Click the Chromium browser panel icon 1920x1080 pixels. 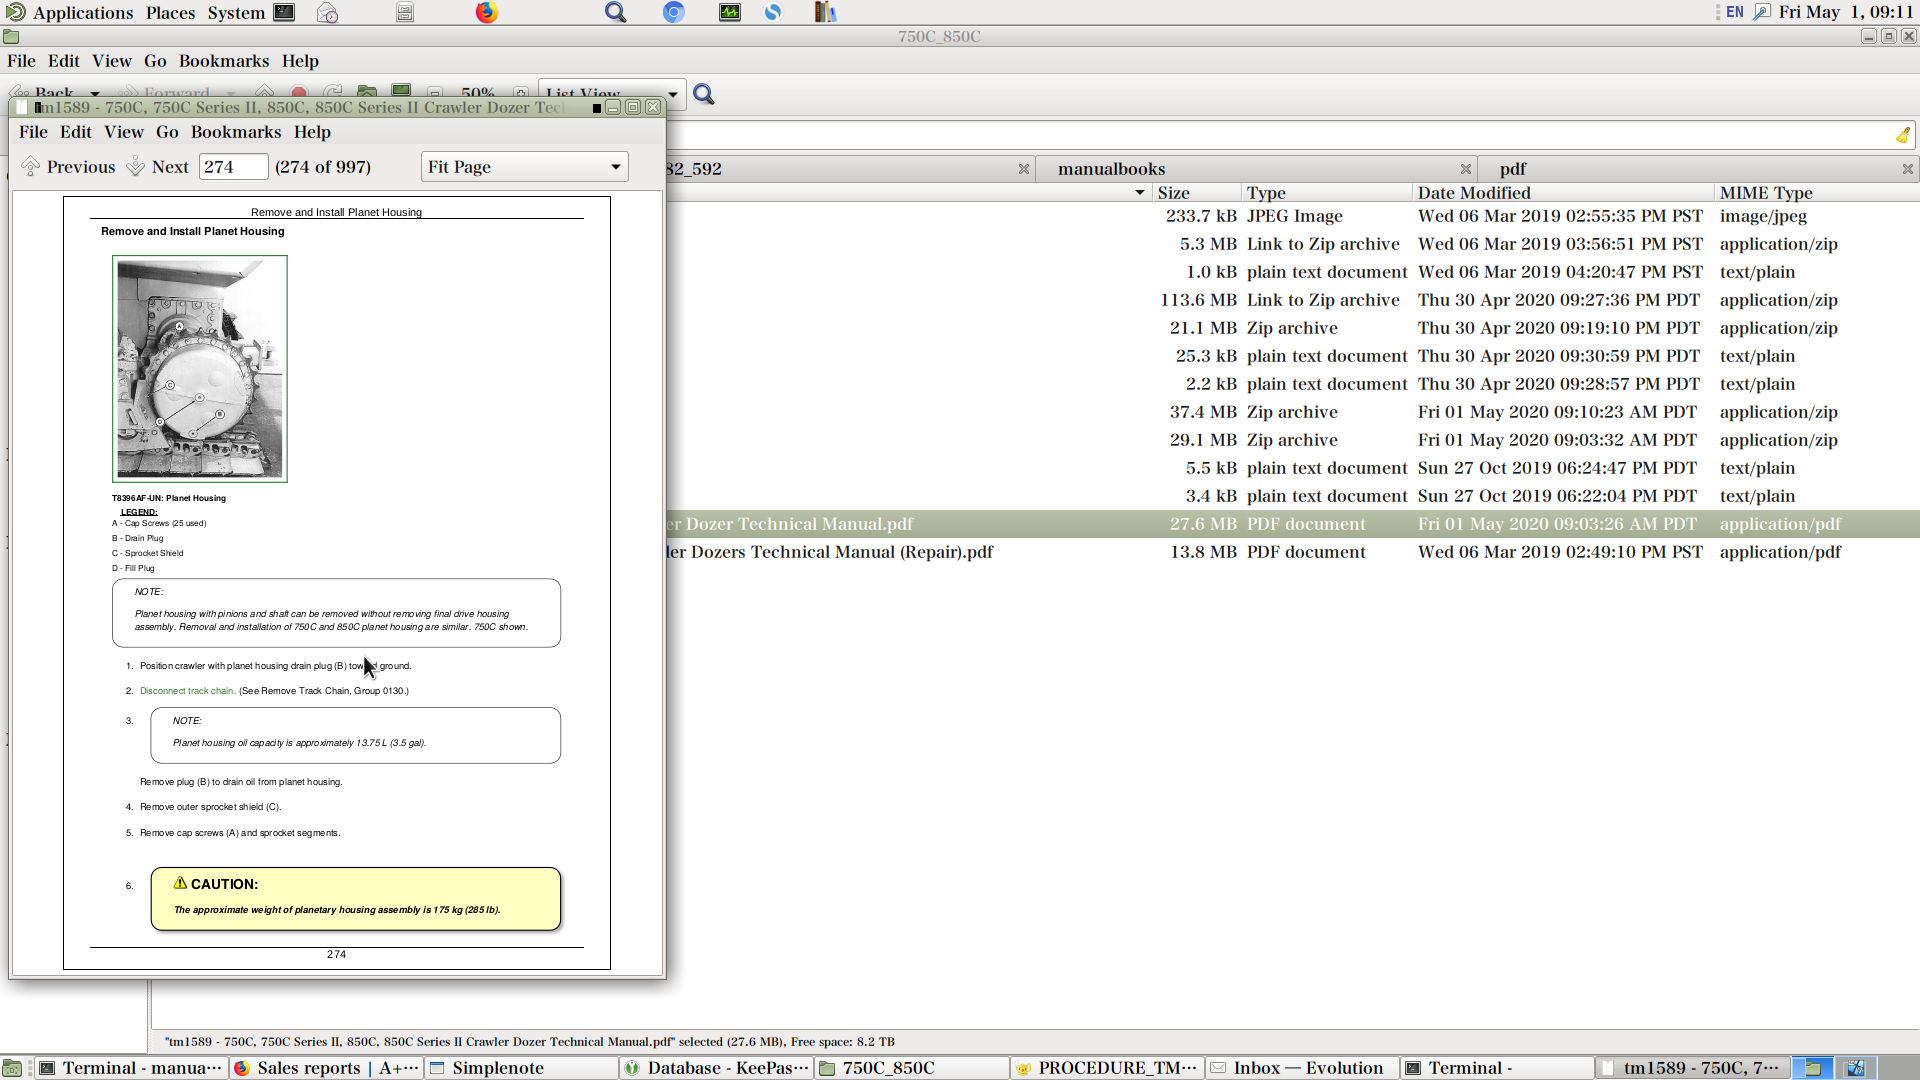(674, 12)
